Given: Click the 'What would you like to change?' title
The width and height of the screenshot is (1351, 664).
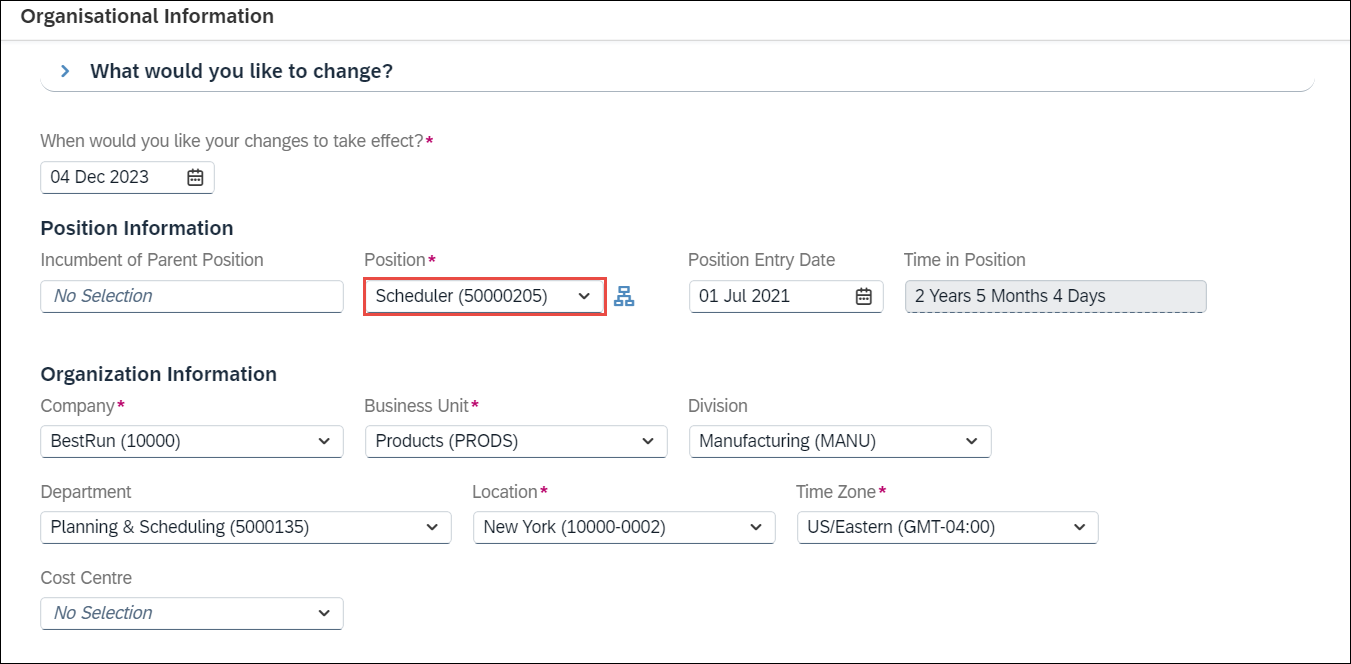Looking at the screenshot, I should tap(241, 71).
